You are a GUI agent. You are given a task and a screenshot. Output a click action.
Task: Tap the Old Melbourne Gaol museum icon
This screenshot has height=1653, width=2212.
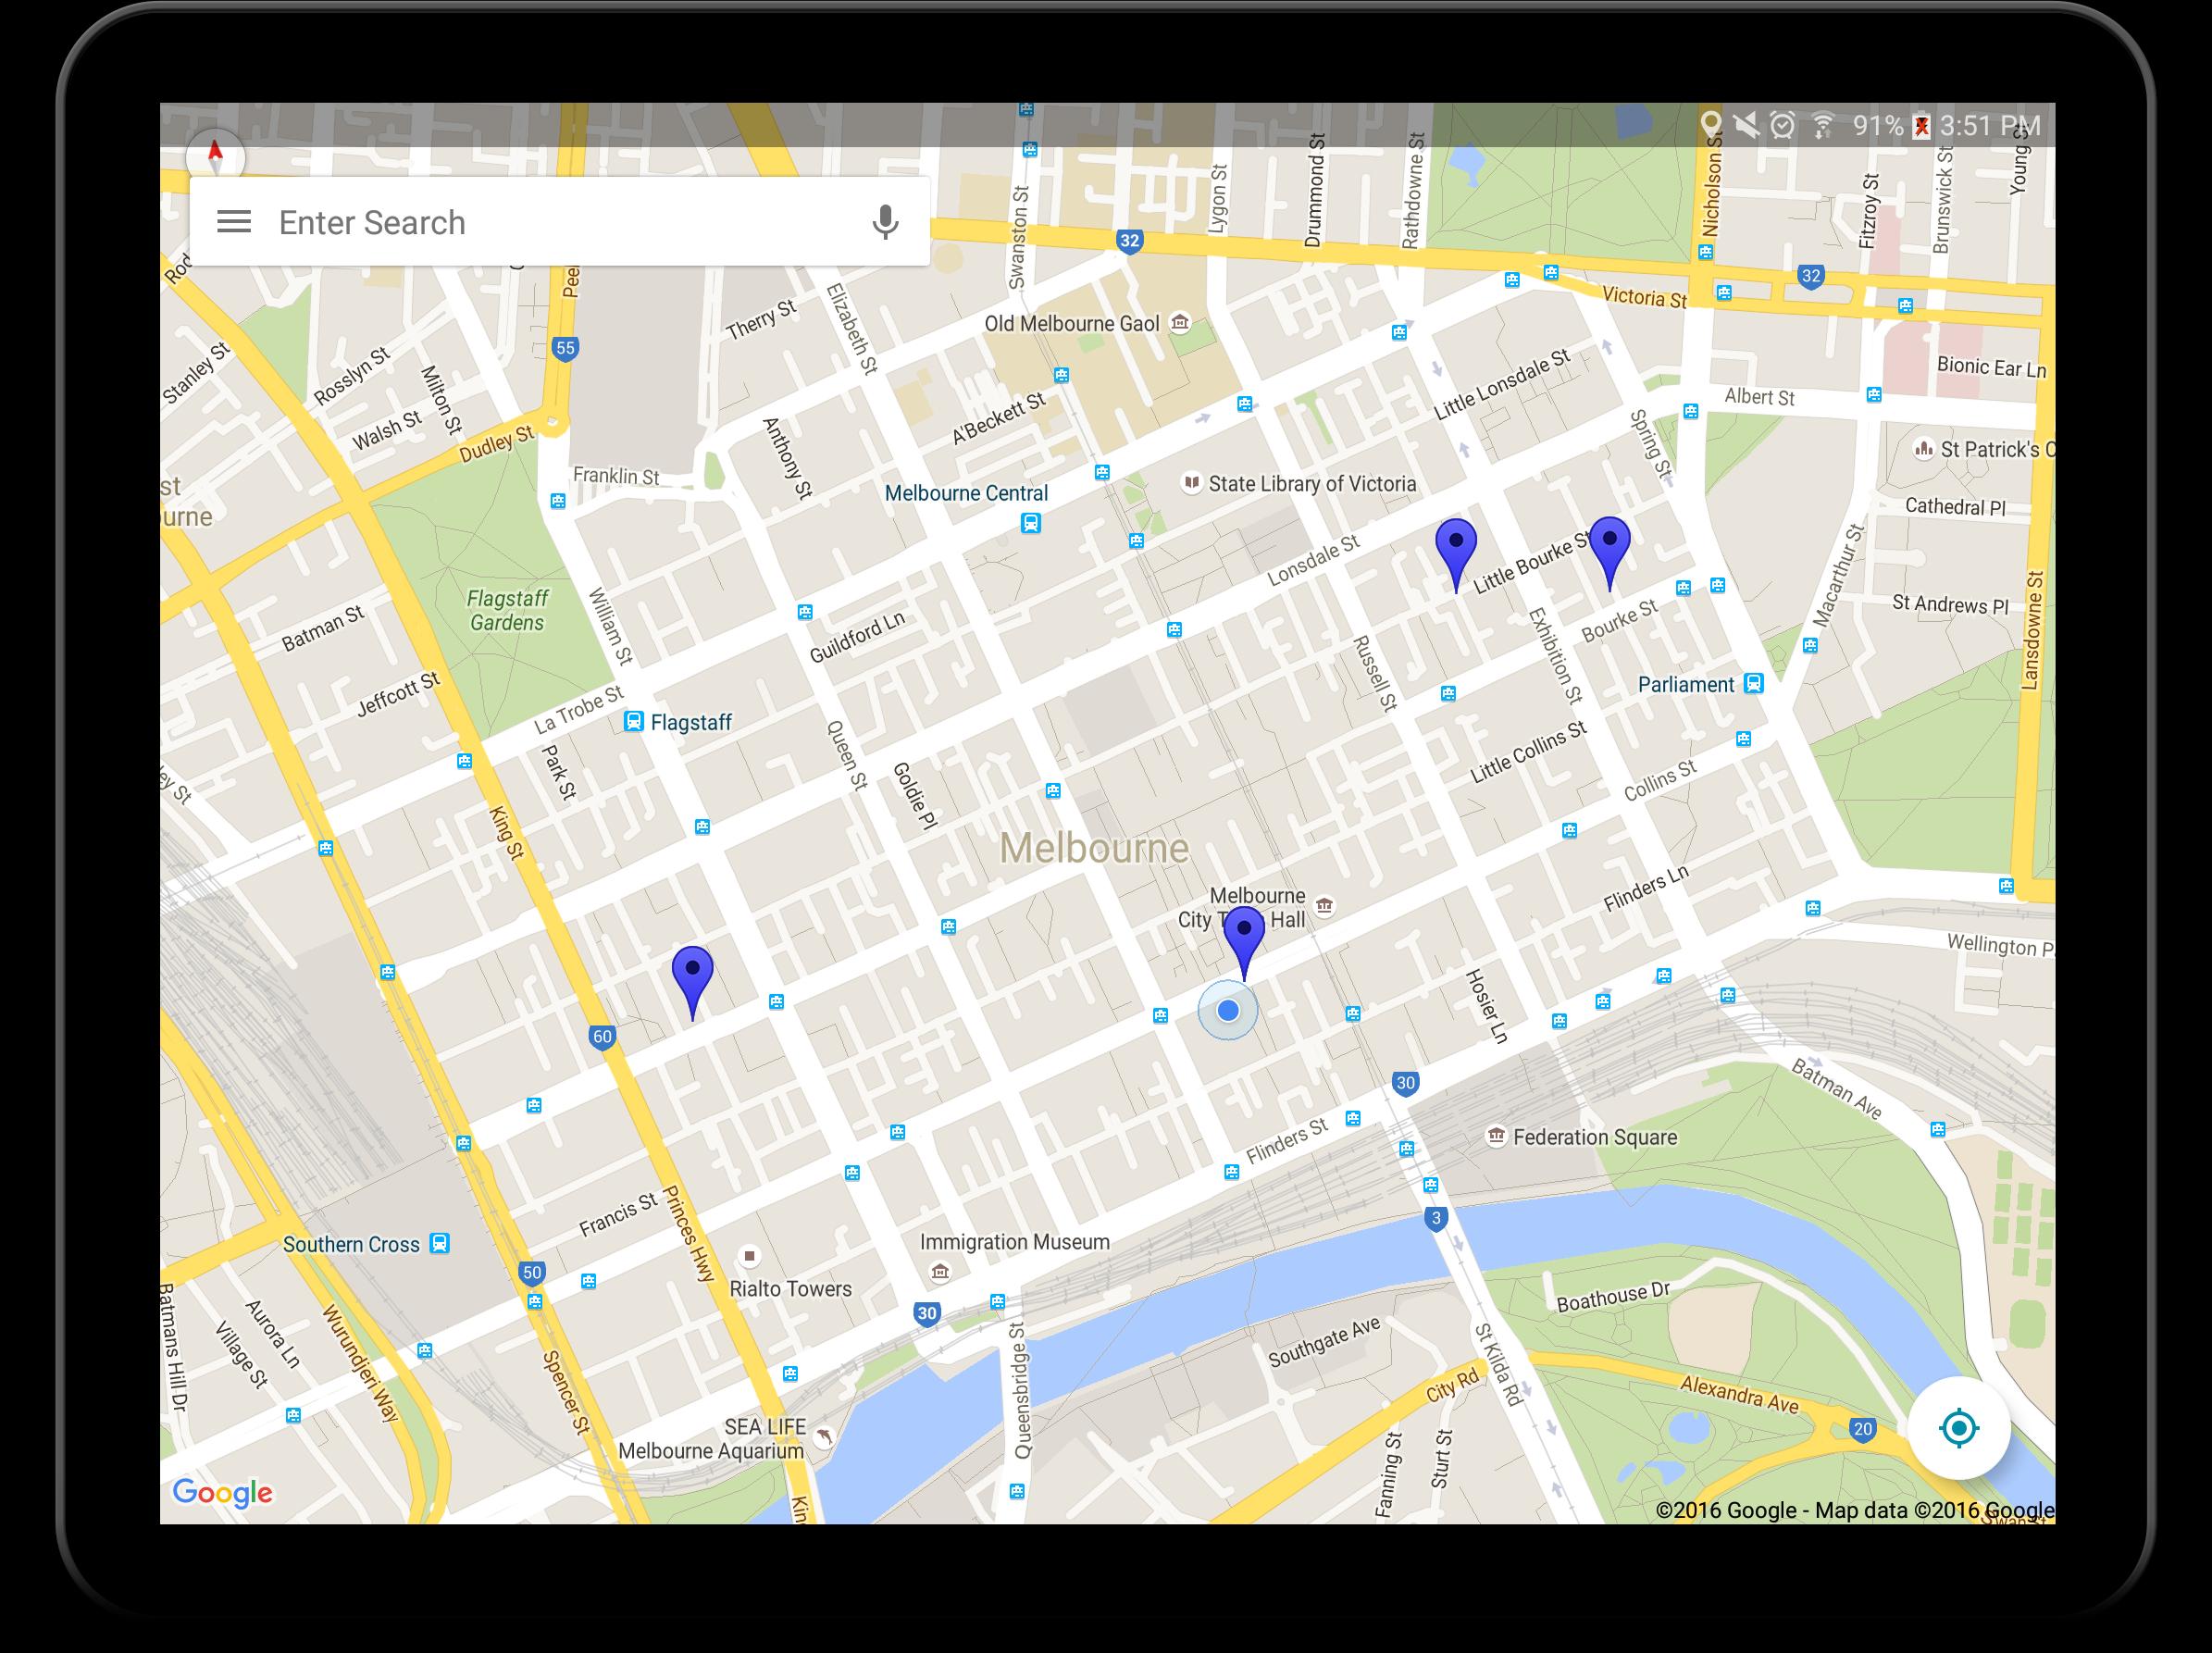[x=1180, y=322]
